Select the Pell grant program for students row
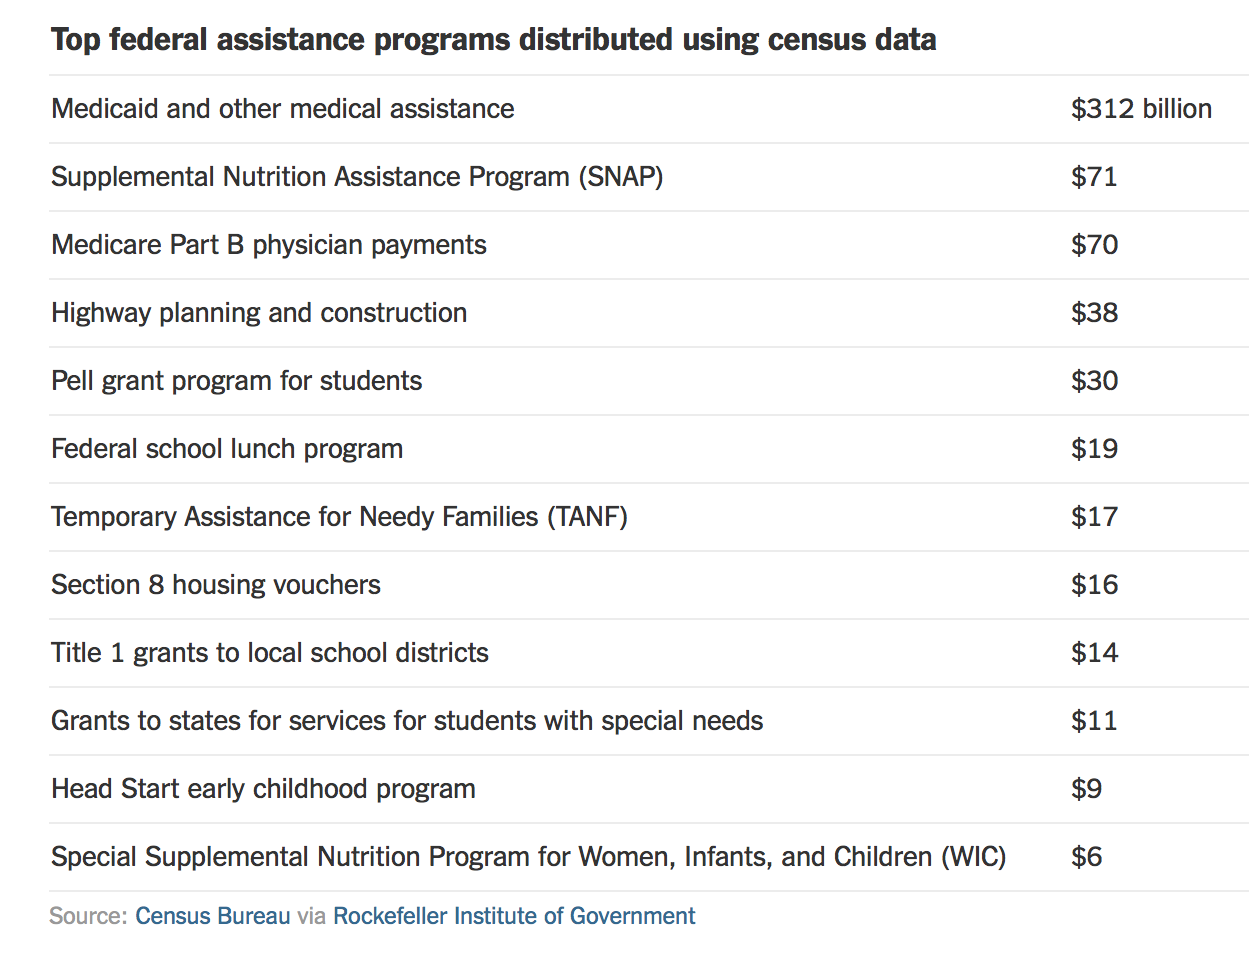1260x954 pixels. pos(237,381)
